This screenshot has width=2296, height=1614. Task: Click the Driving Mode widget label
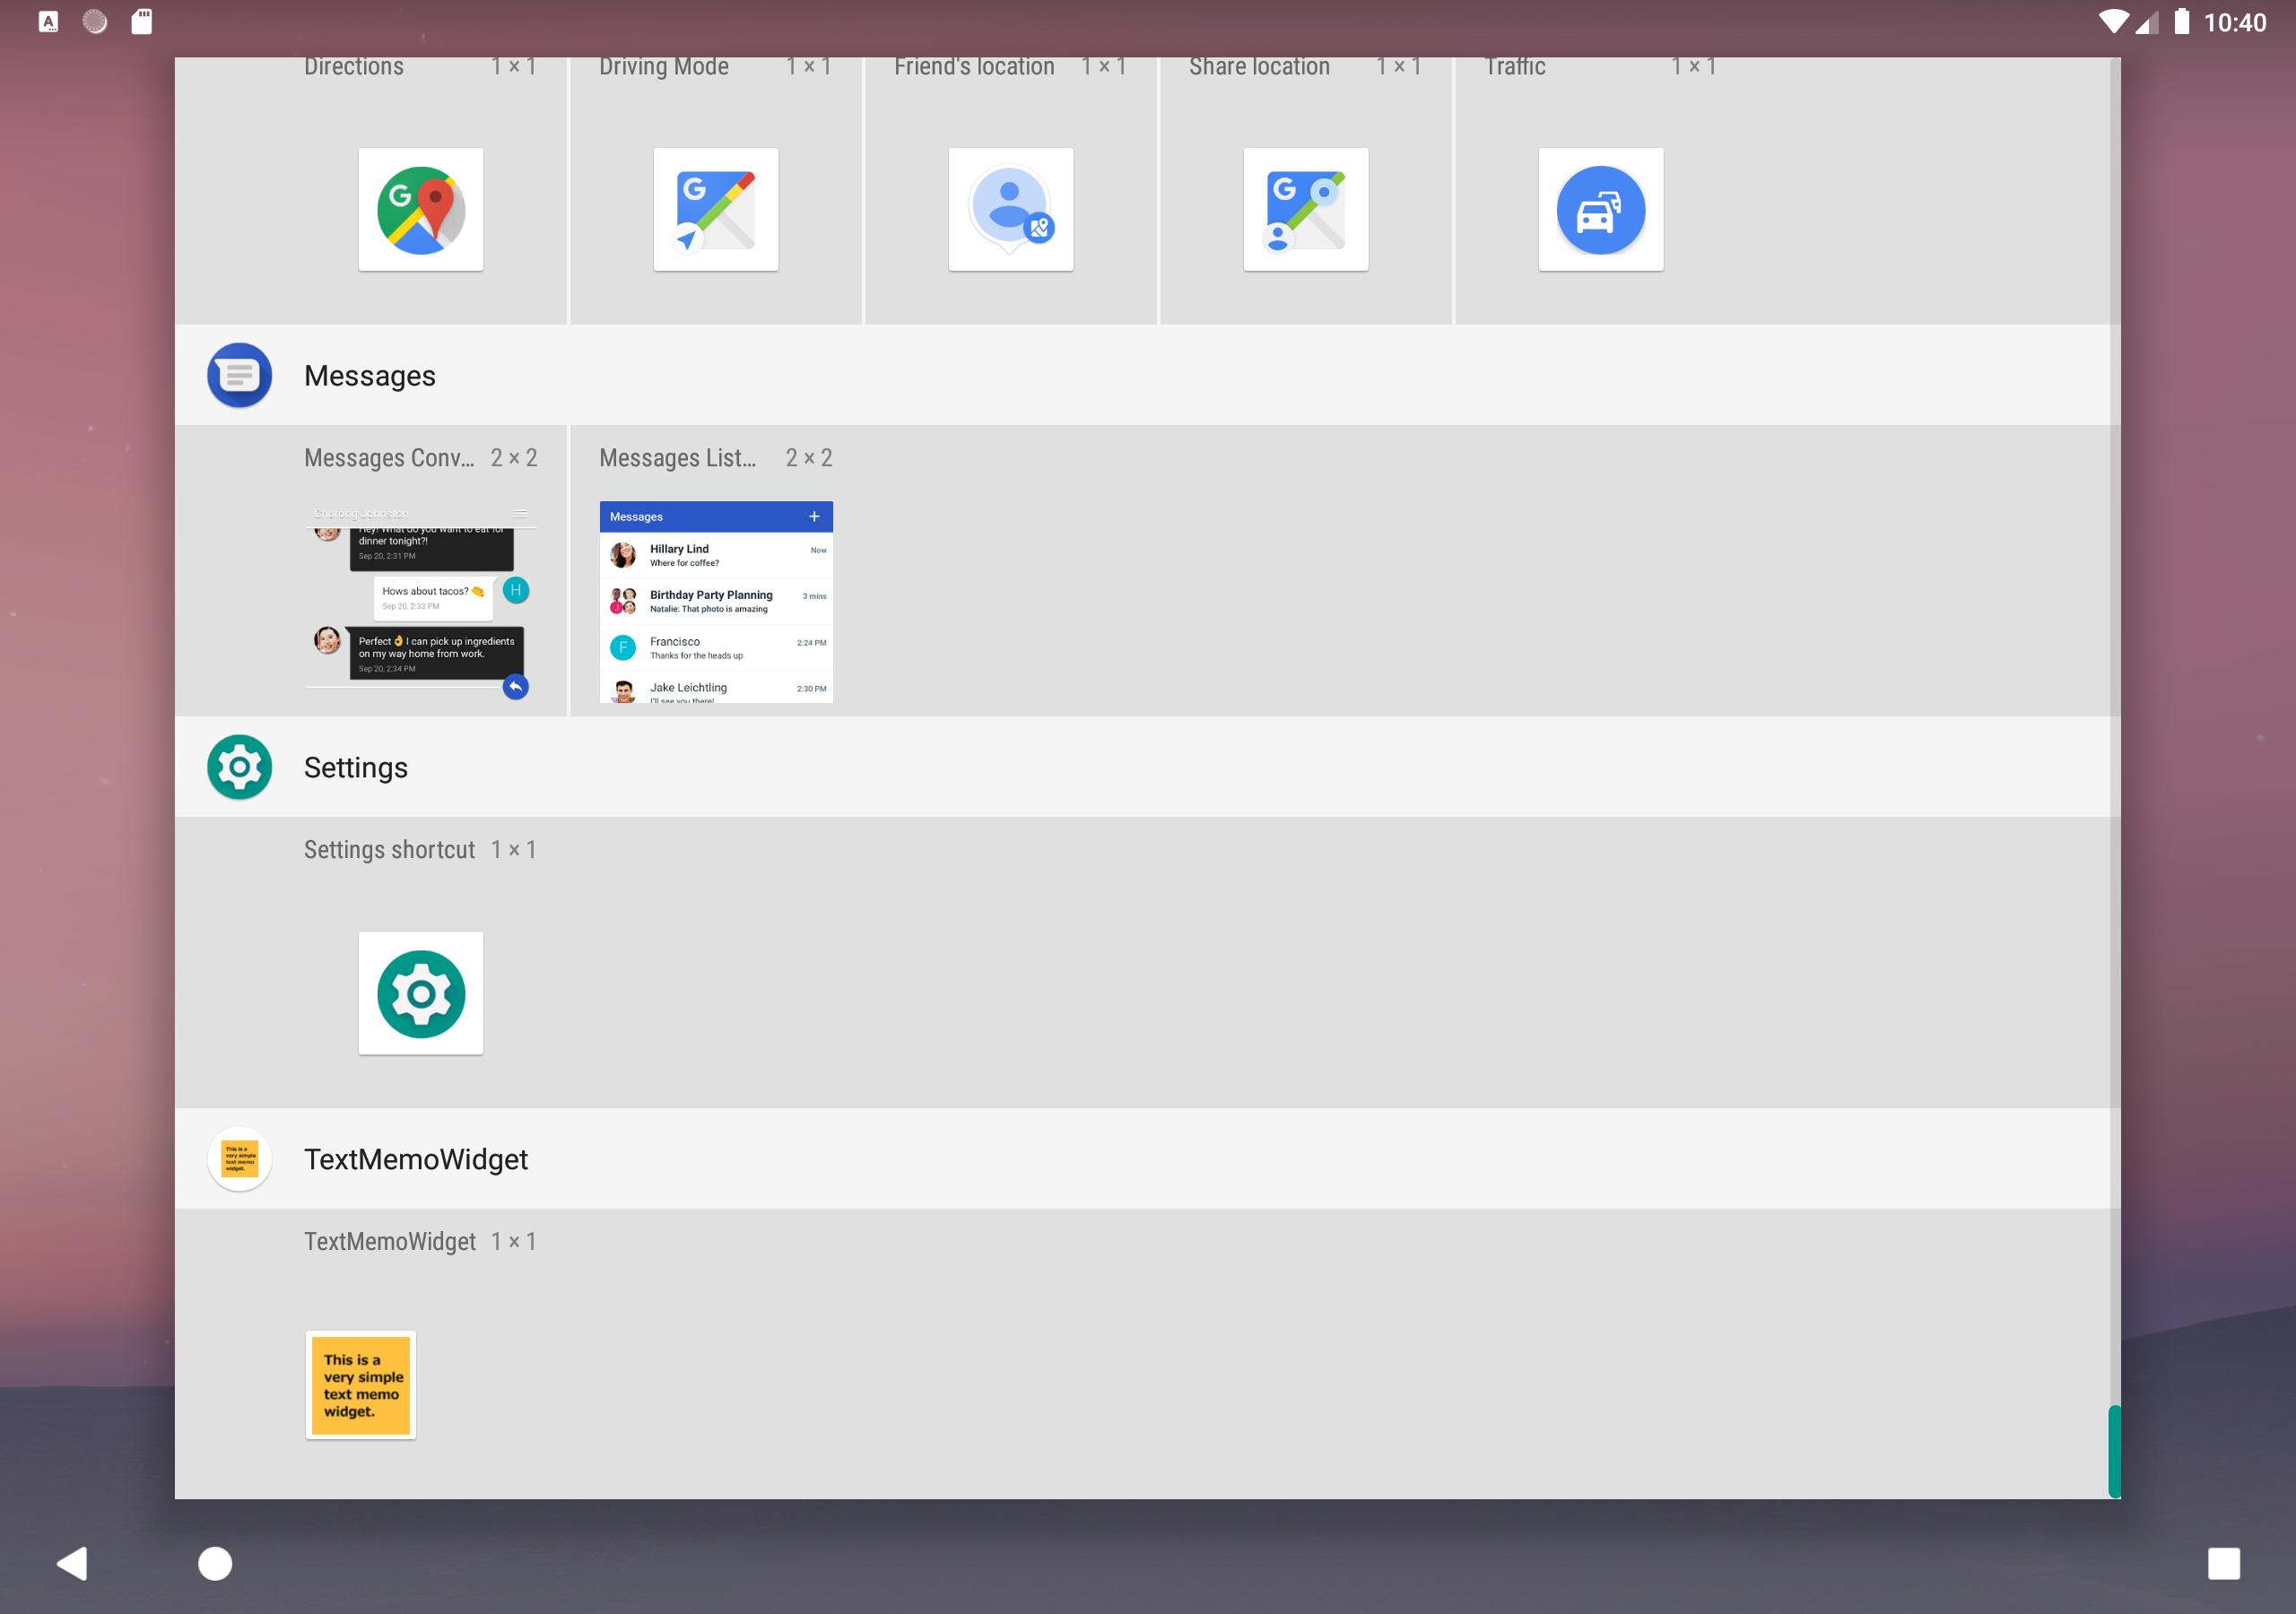click(664, 67)
